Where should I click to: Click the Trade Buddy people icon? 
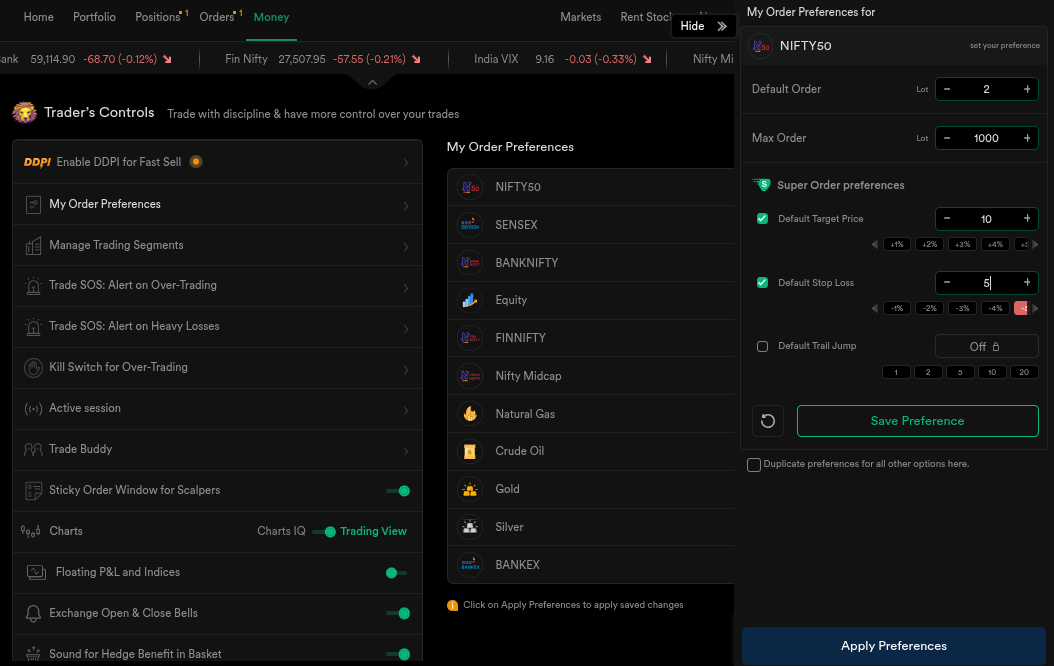coord(32,449)
